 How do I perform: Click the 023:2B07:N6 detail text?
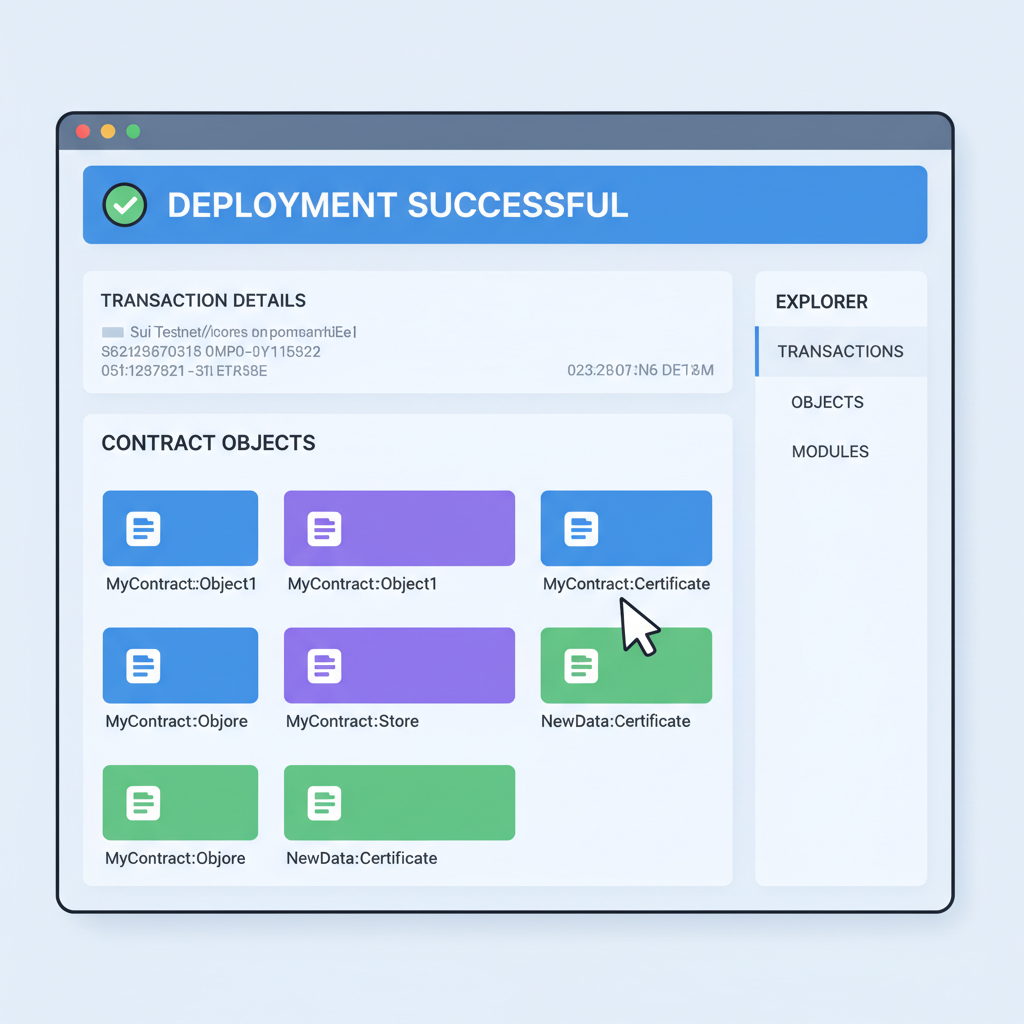(x=641, y=369)
